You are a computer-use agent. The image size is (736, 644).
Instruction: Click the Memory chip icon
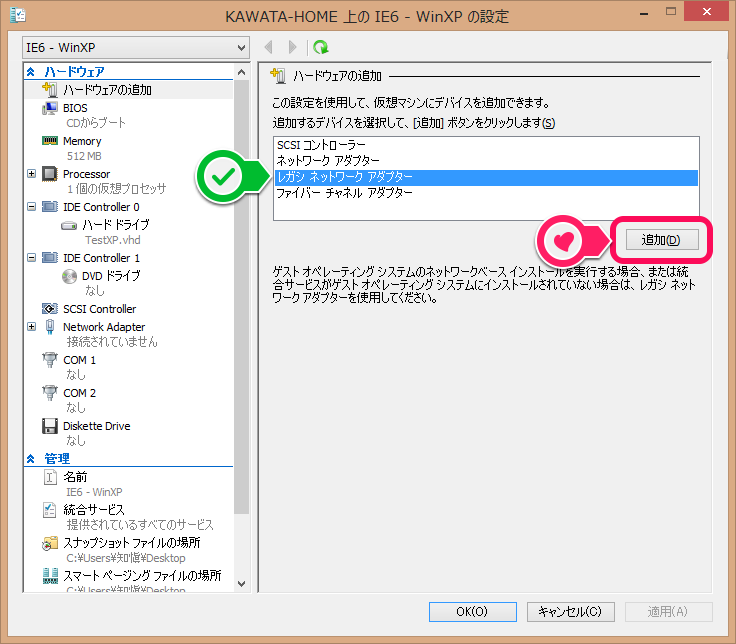[50, 141]
